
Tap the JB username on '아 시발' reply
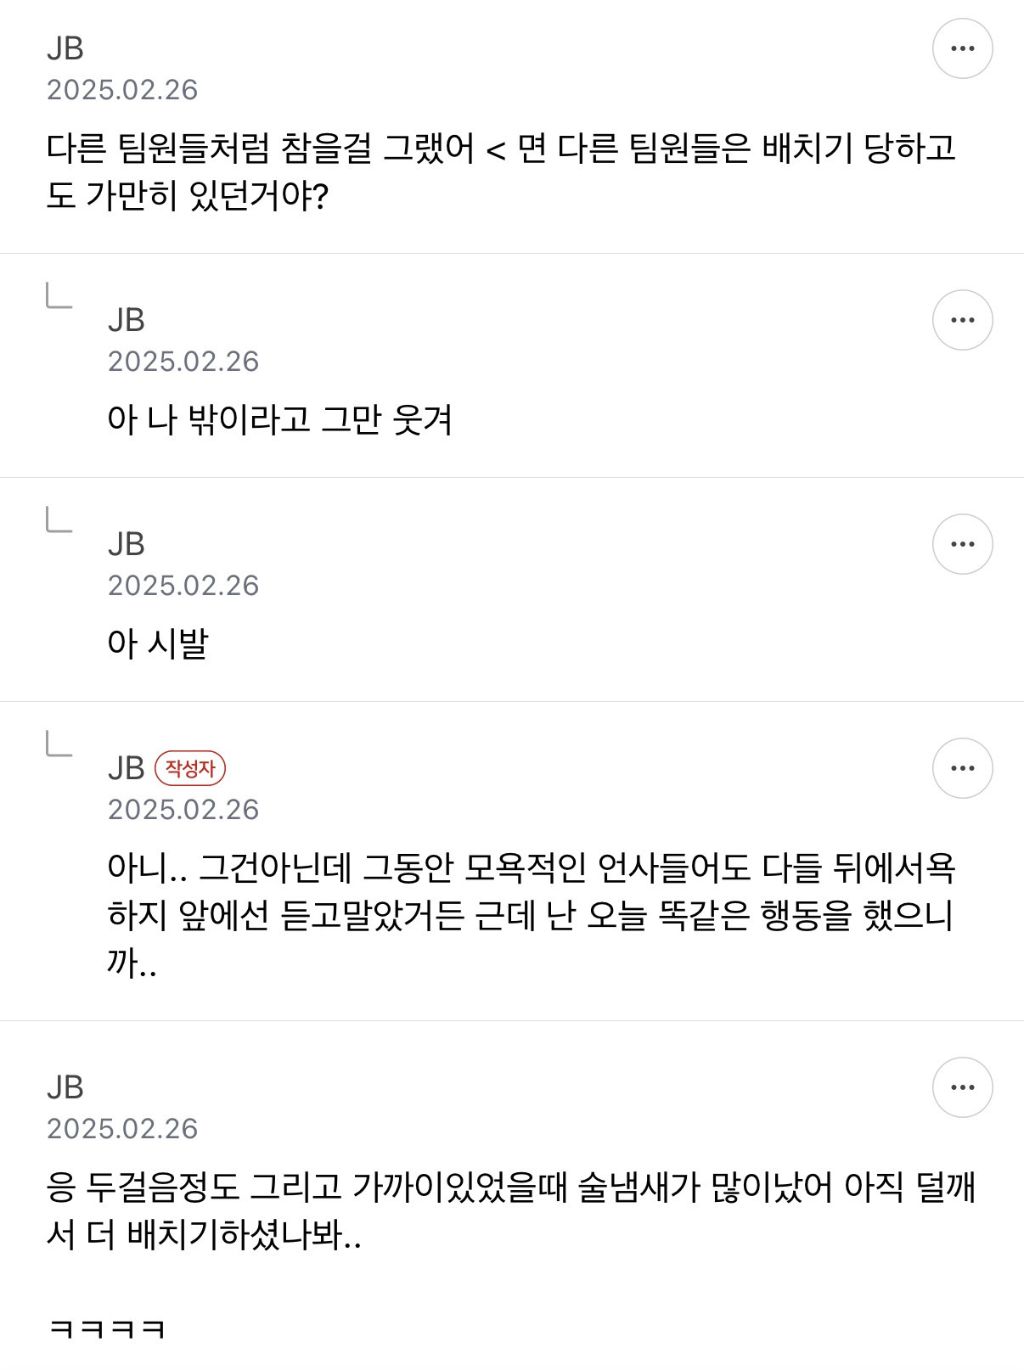pos(126,544)
